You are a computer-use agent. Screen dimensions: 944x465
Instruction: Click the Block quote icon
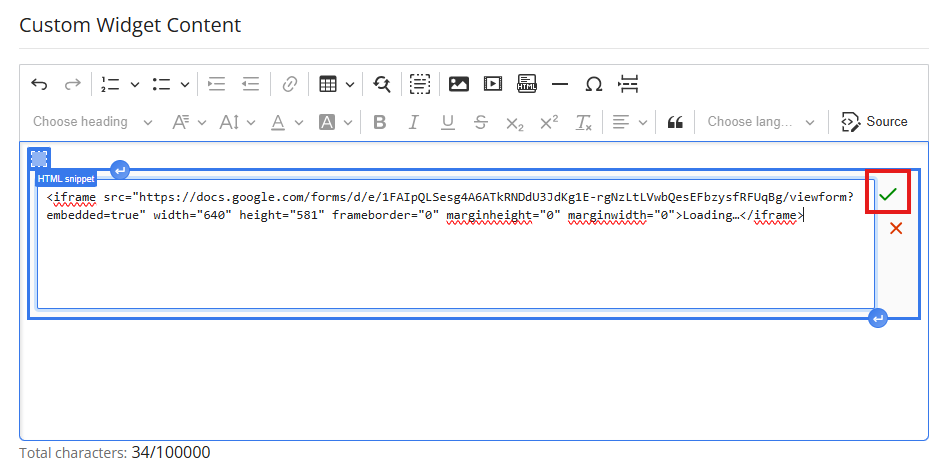(x=675, y=122)
